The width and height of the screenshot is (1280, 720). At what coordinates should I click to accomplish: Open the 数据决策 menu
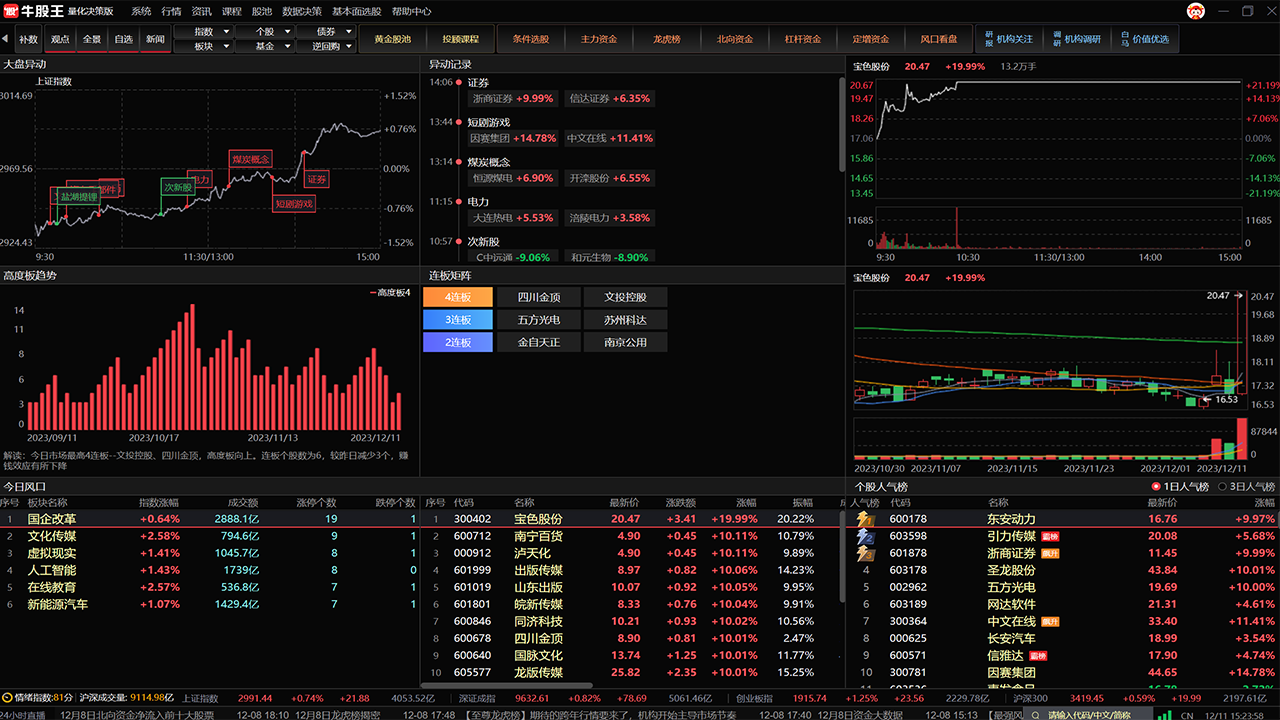click(302, 11)
